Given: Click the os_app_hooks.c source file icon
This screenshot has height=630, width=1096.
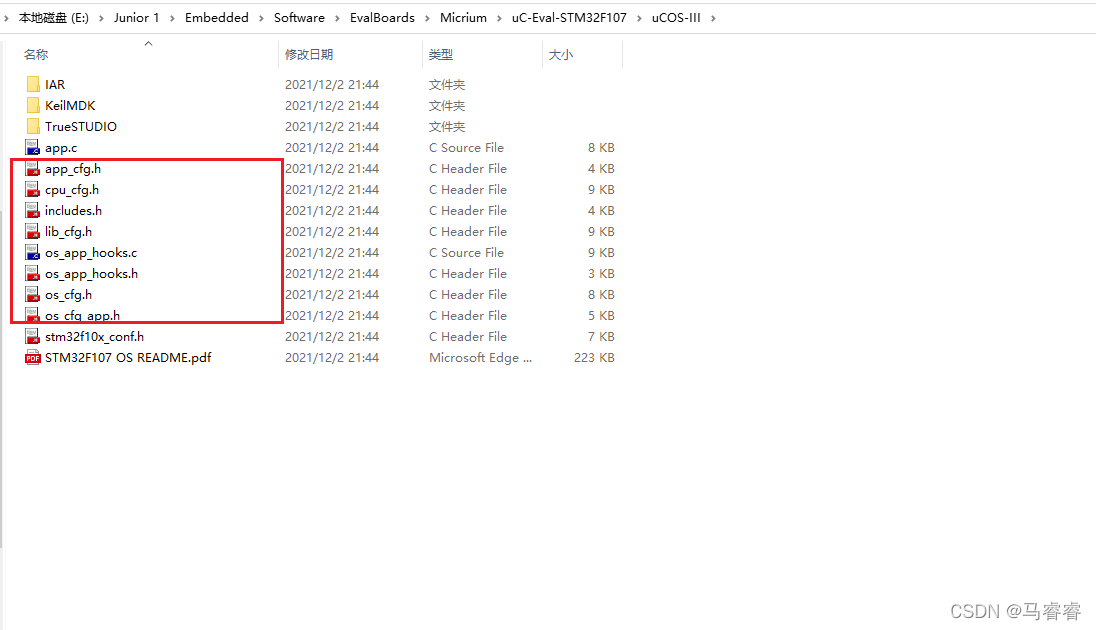Looking at the screenshot, I should pyautogui.click(x=33, y=252).
